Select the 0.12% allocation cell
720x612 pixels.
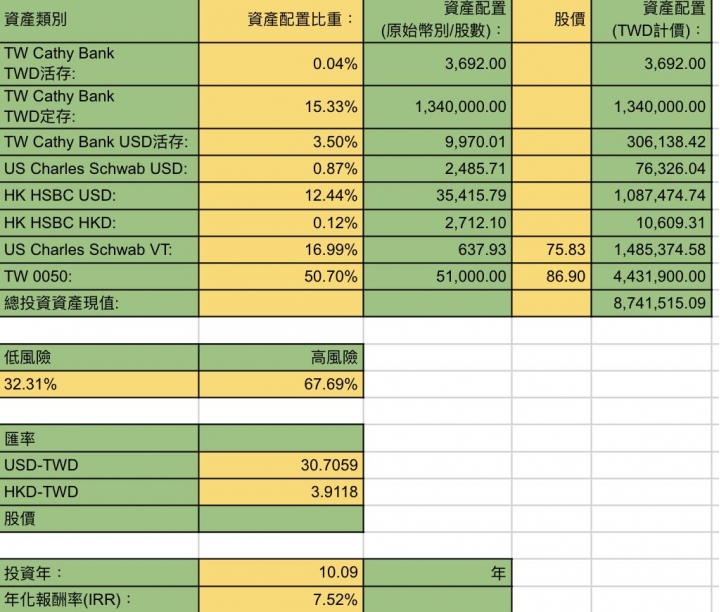[x=281, y=223]
